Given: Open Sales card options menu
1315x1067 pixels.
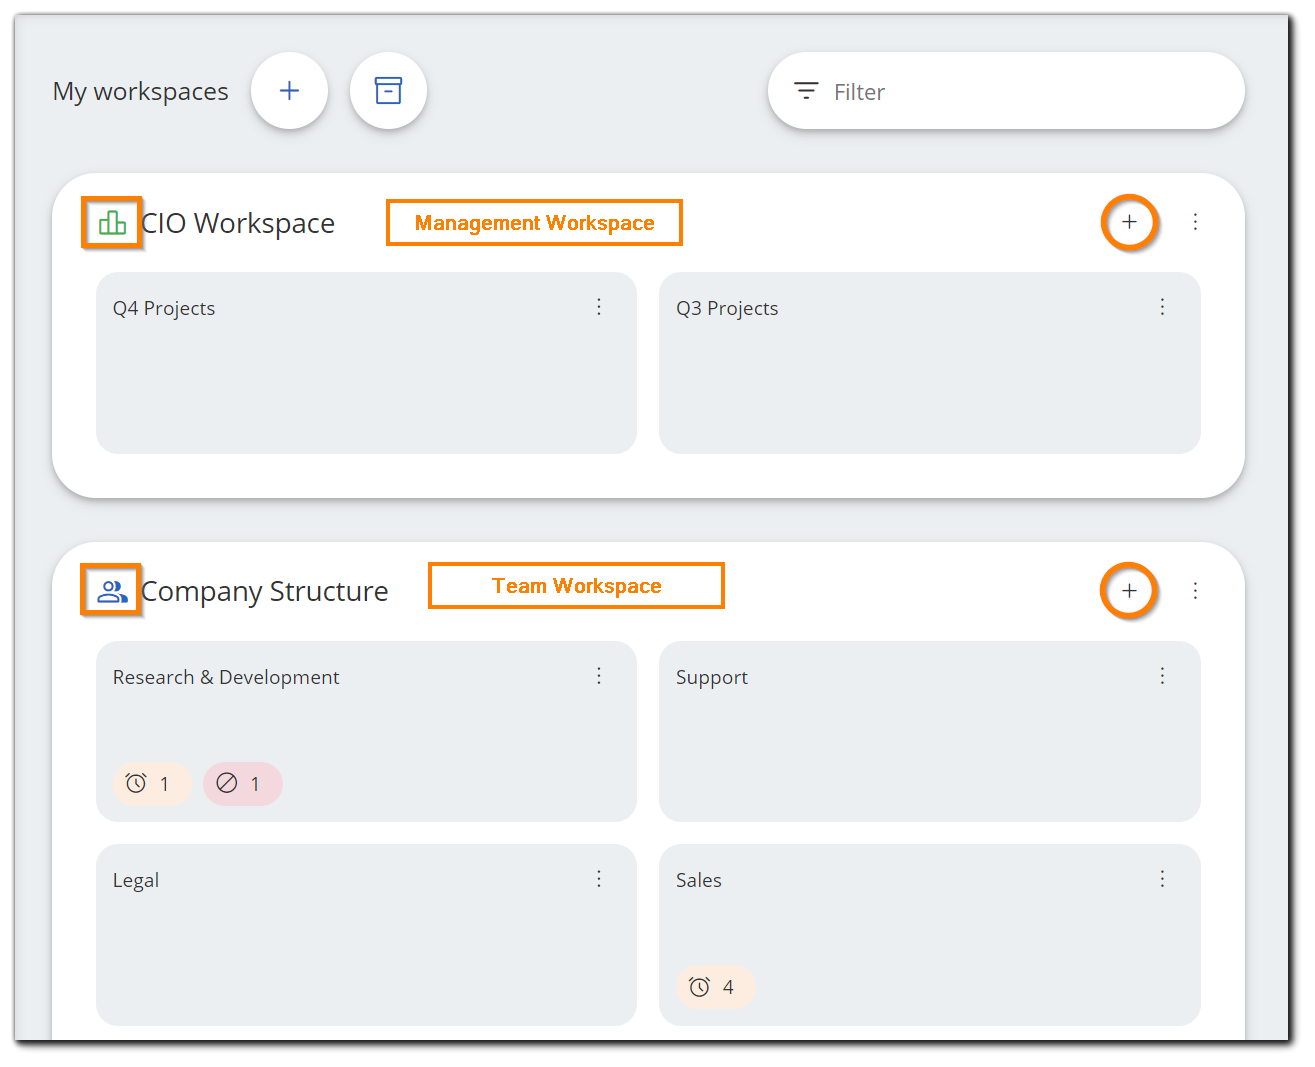Looking at the screenshot, I should 1162,879.
